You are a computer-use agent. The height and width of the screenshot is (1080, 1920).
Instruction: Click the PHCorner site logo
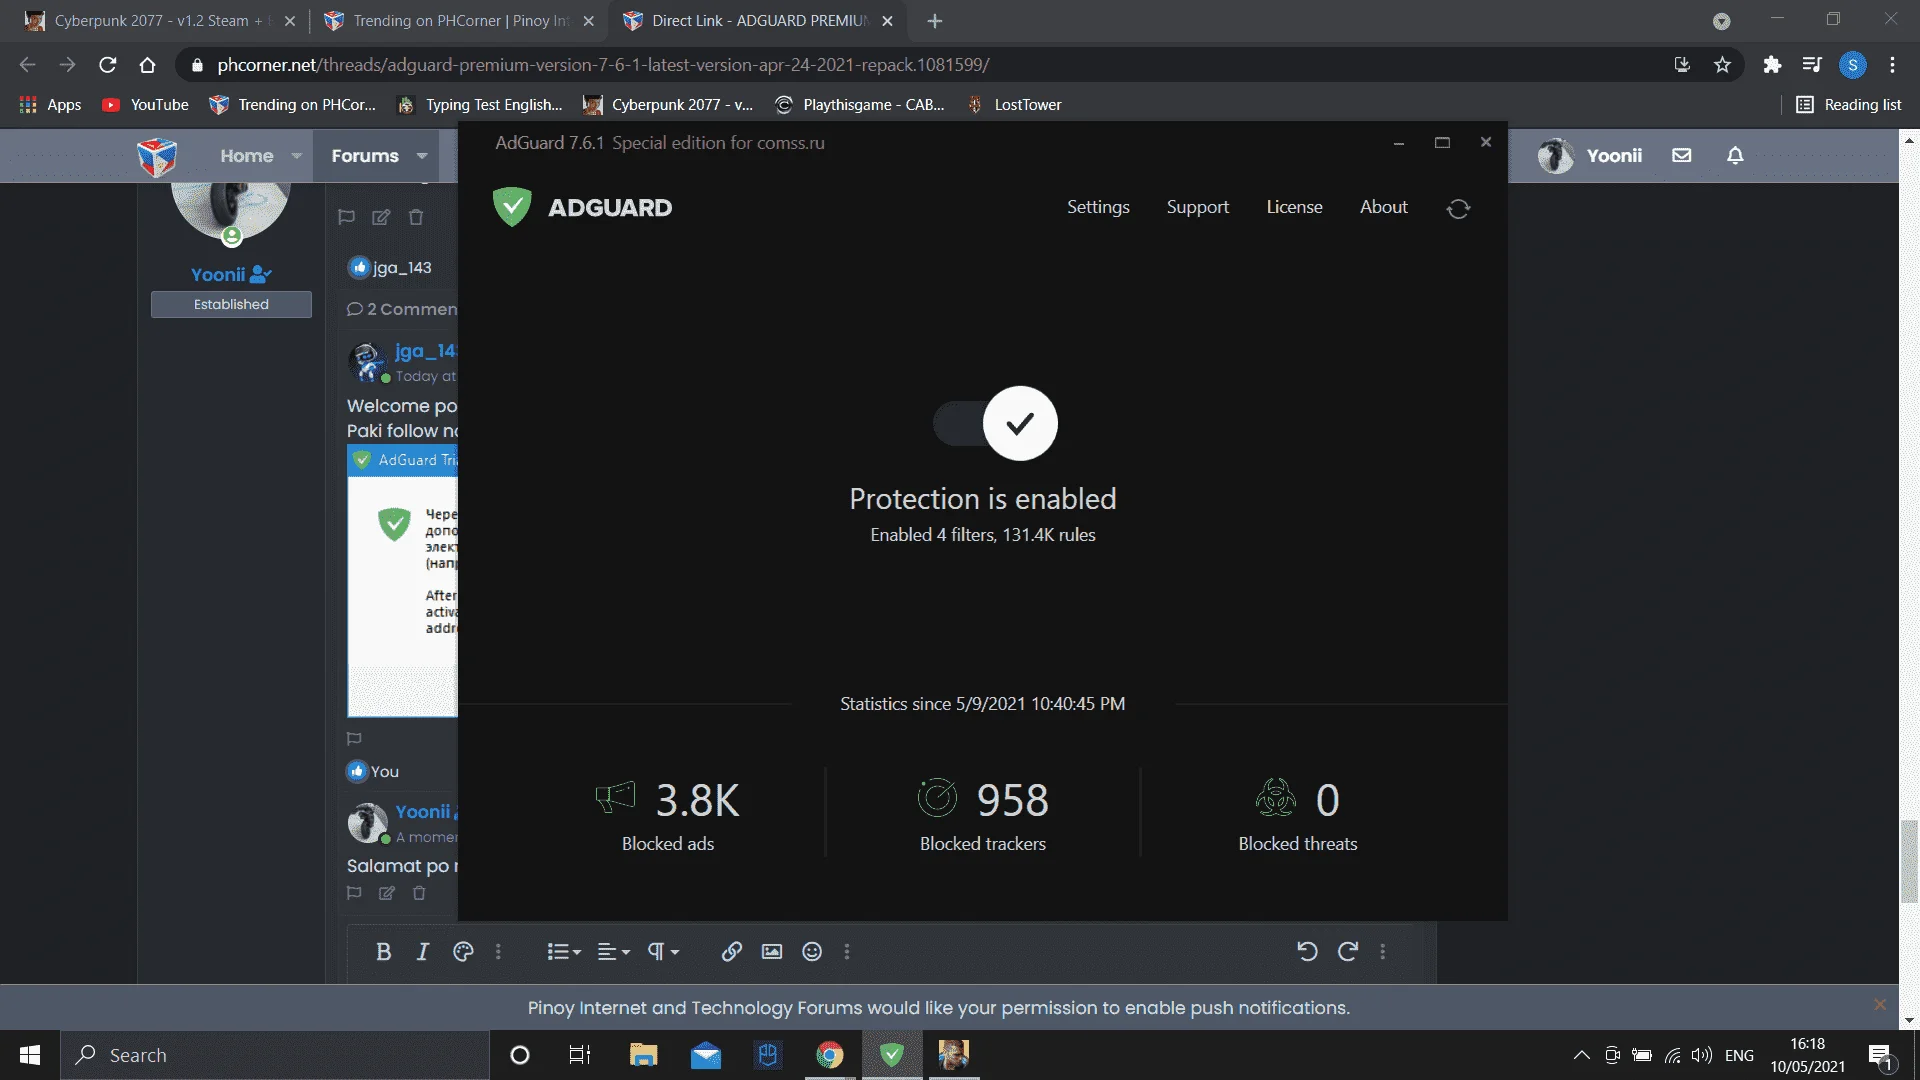(157, 157)
